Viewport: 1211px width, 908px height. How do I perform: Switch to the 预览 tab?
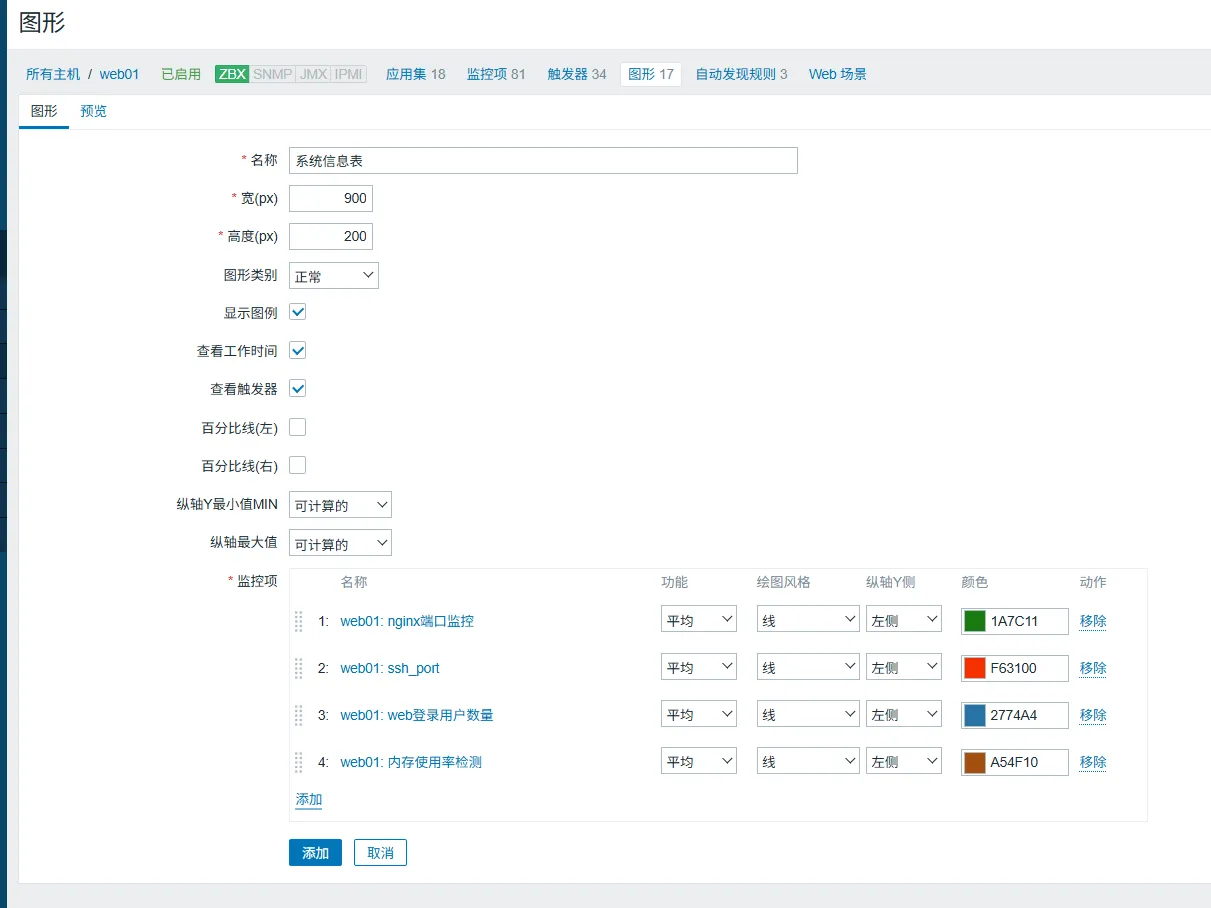tap(94, 111)
